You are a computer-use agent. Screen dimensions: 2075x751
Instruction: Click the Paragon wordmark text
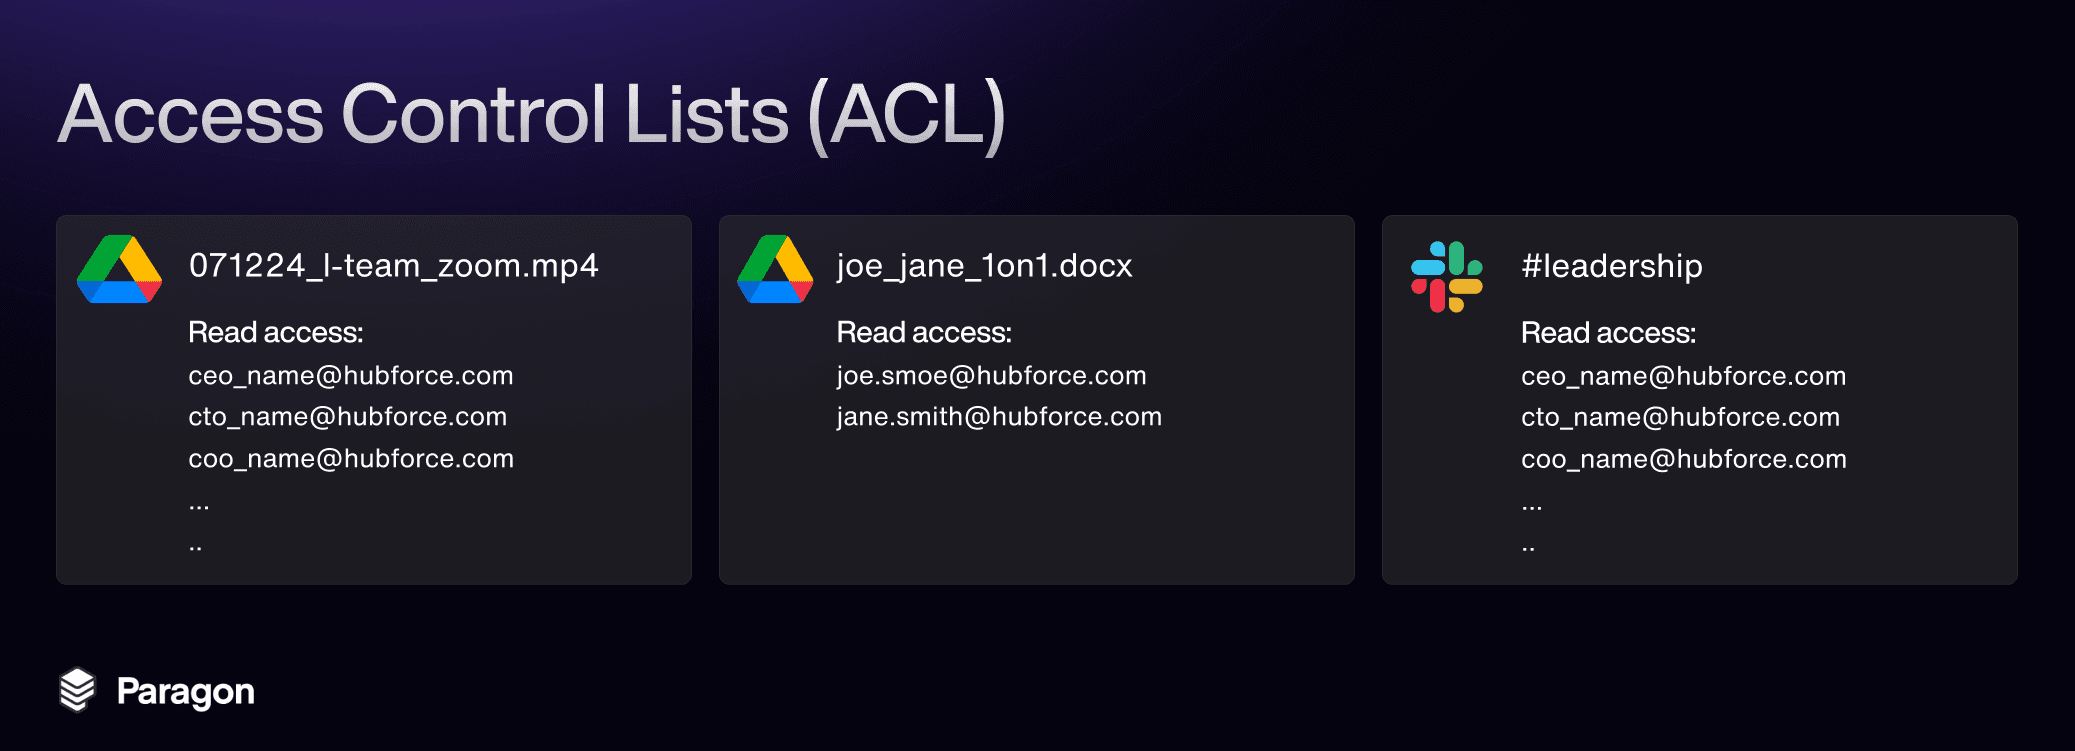(186, 691)
